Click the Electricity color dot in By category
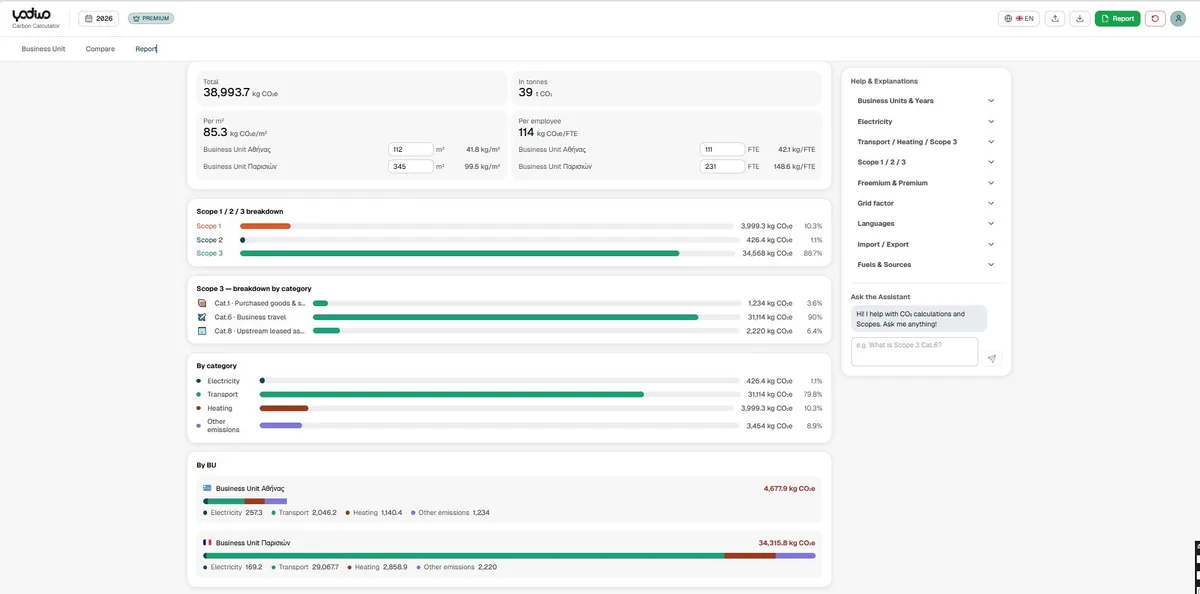This screenshot has height=594, width=1200. [x=199, y=381]
